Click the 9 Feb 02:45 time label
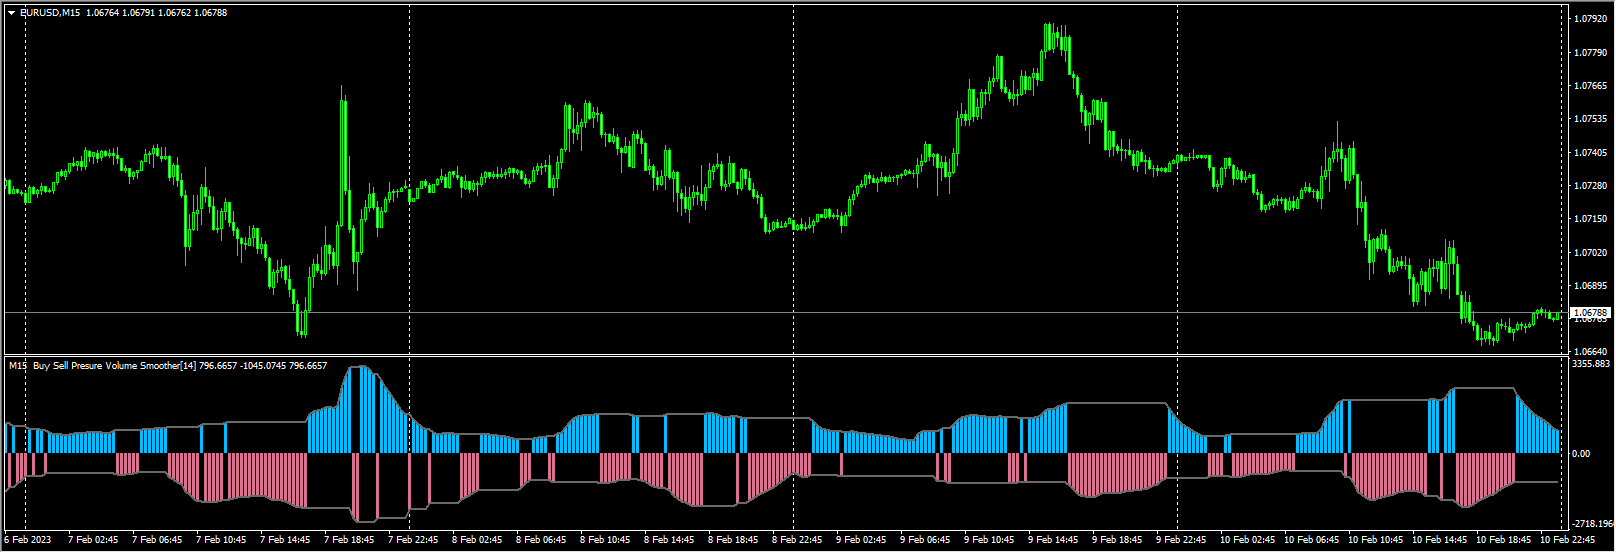This screenshot has height=553, width=1616. (x=861, y=540)
